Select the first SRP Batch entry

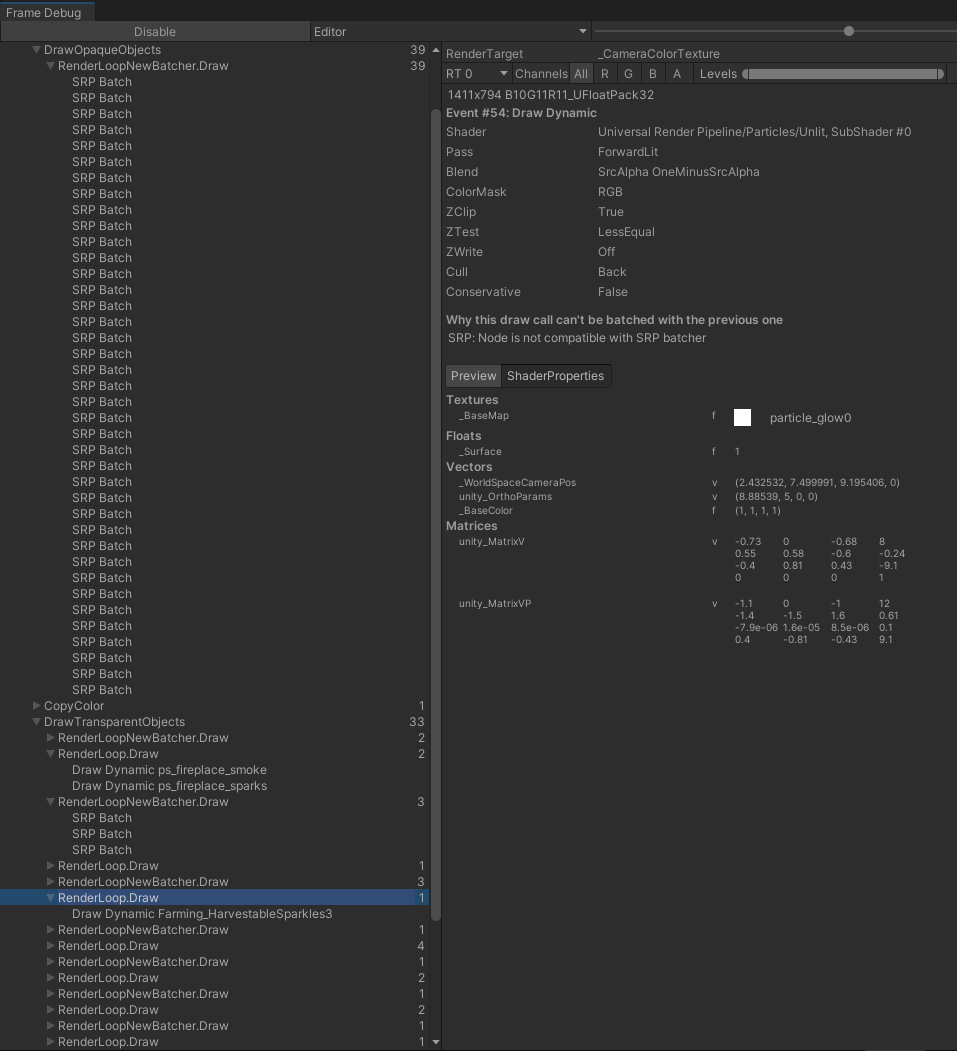click(101, 81)
